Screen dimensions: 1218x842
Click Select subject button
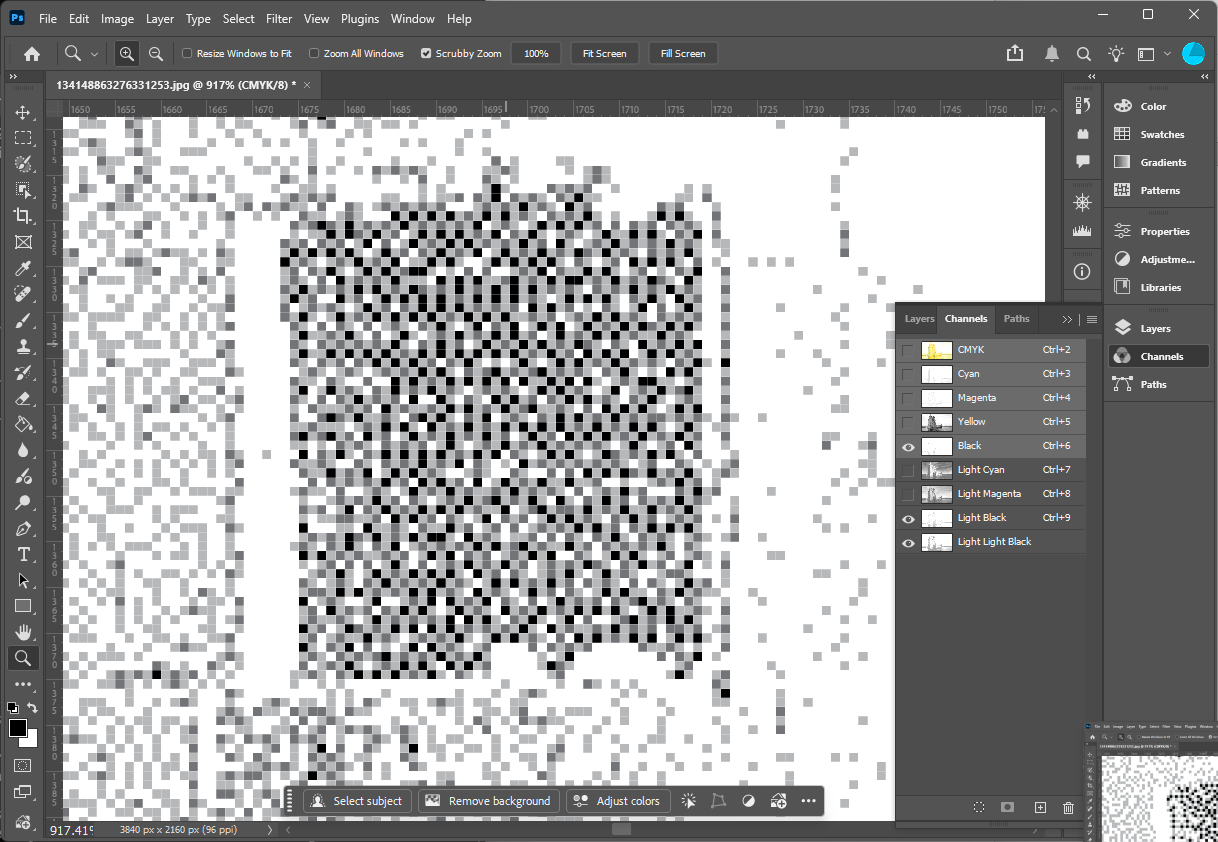point(357,801)
